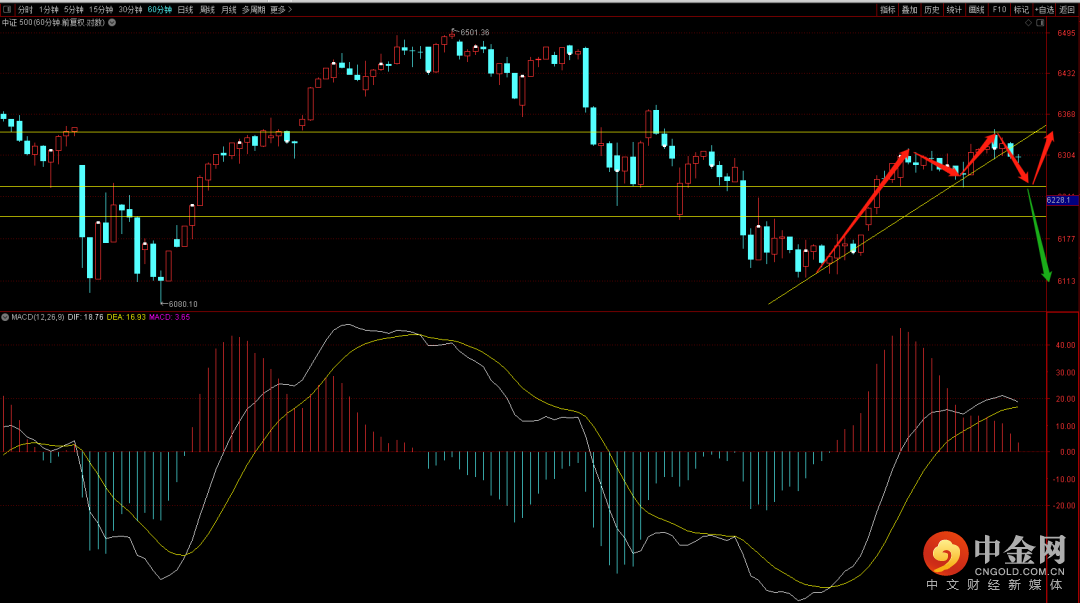1080x603 pixels.
Task: Expand the 更多 periods menu
Action: pos(281,10)
